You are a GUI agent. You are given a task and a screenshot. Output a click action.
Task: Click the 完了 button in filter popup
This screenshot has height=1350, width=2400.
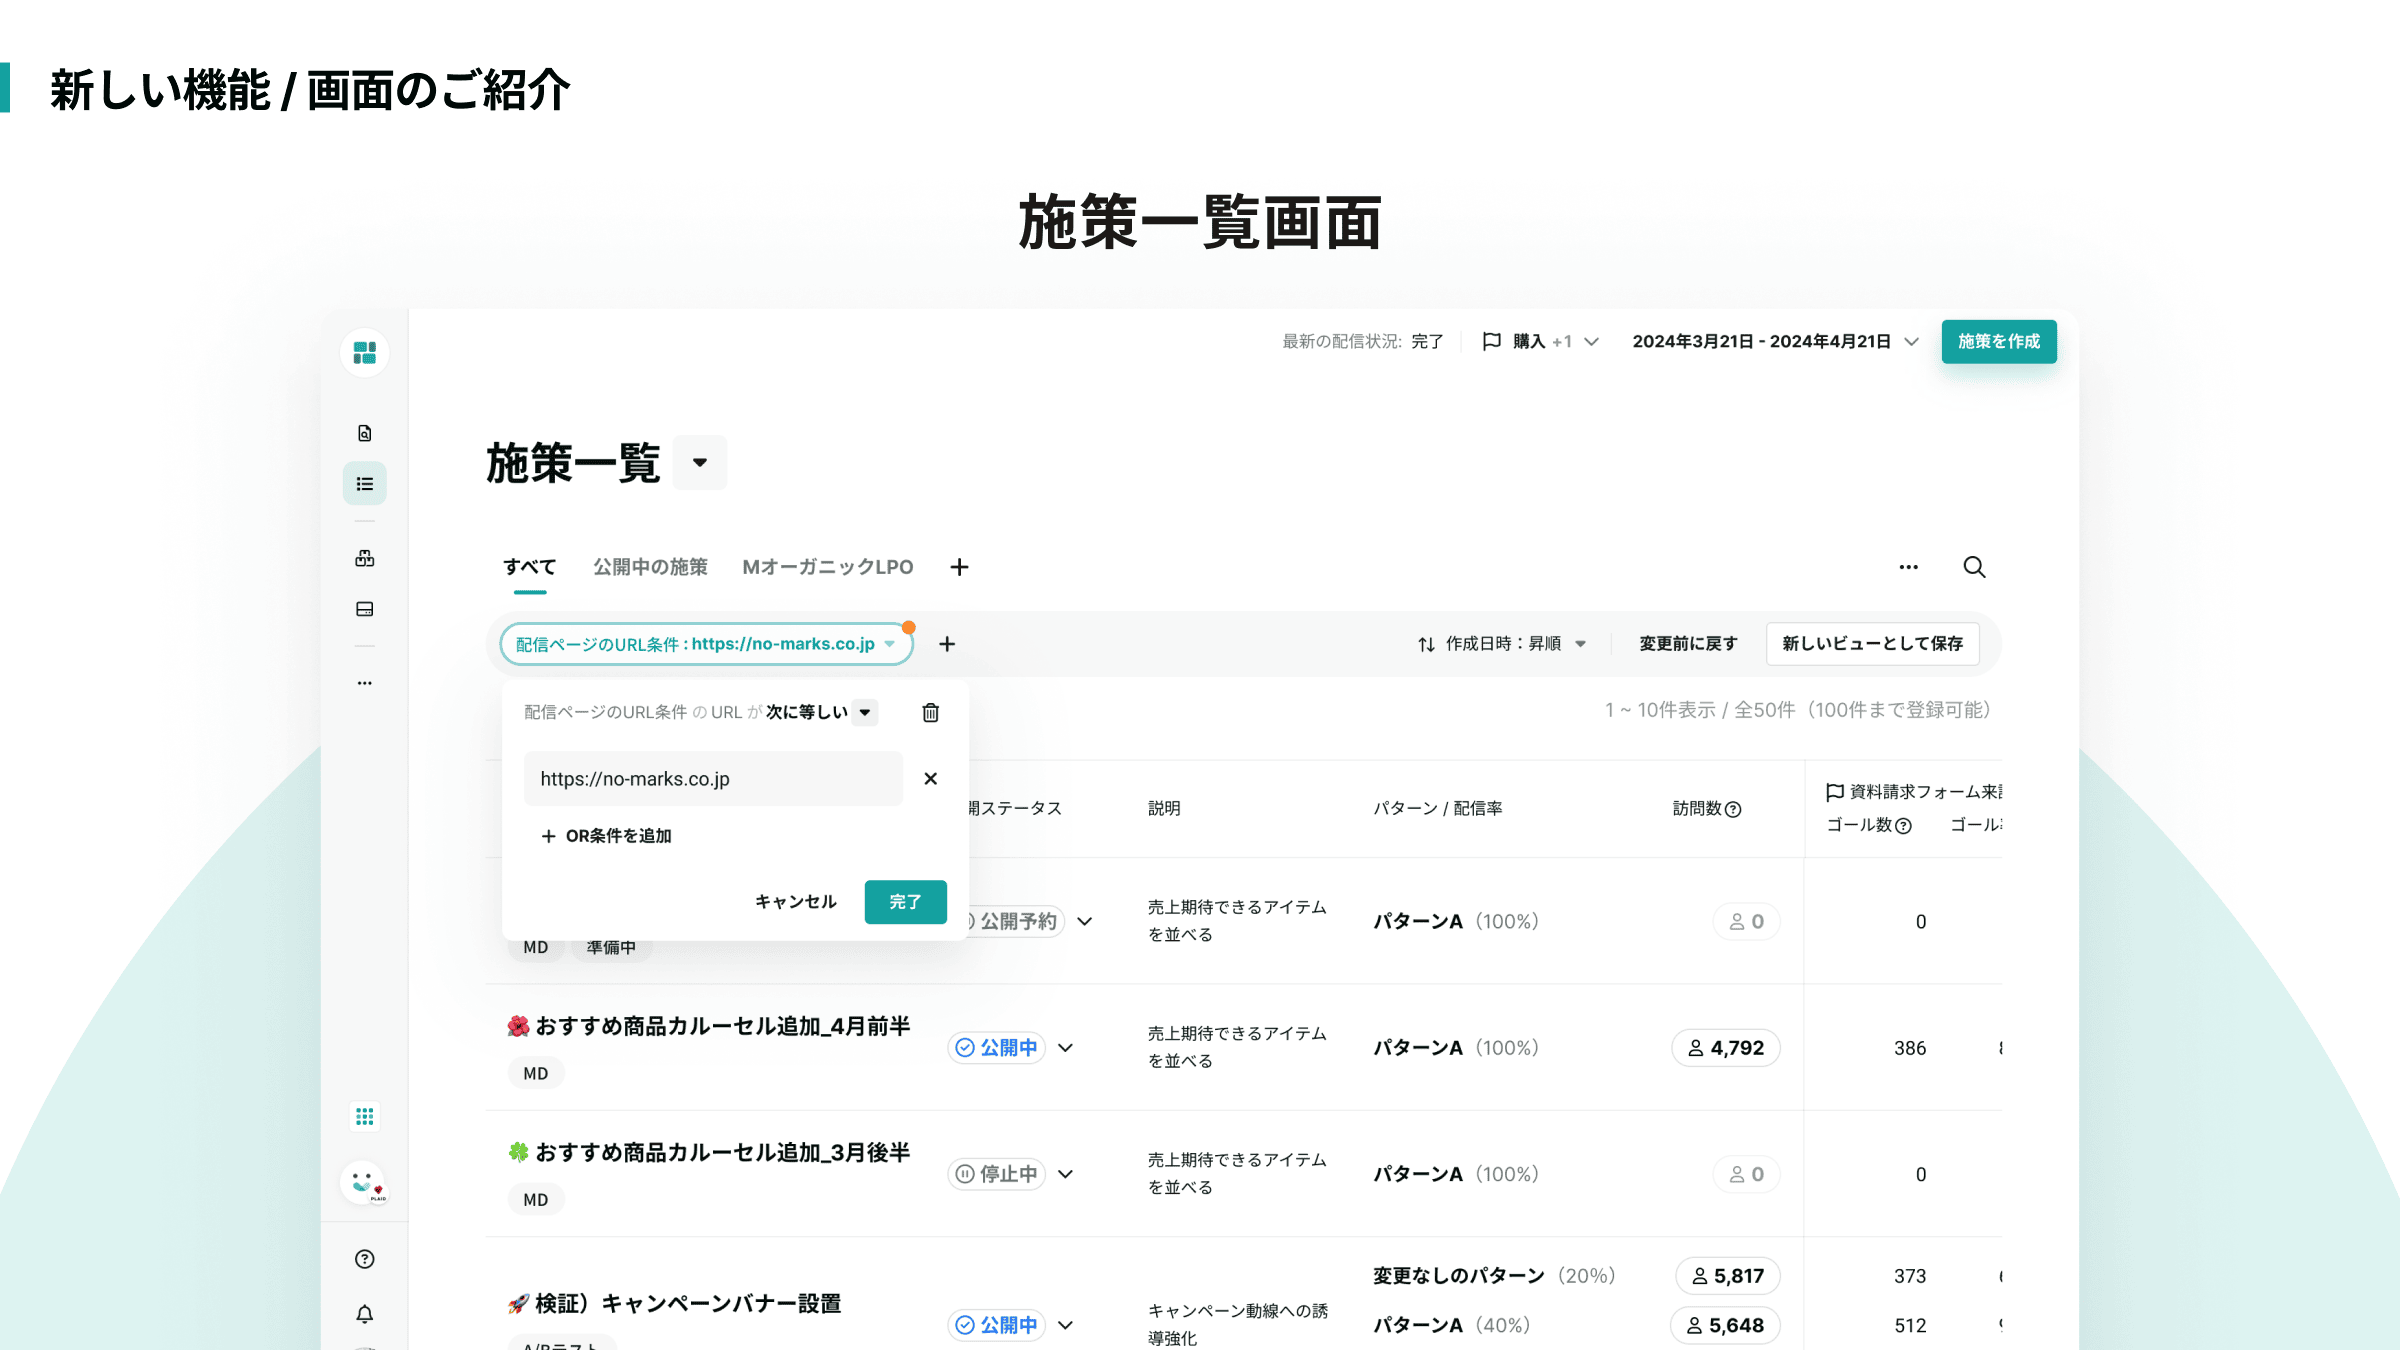click(x=905, y=901)
